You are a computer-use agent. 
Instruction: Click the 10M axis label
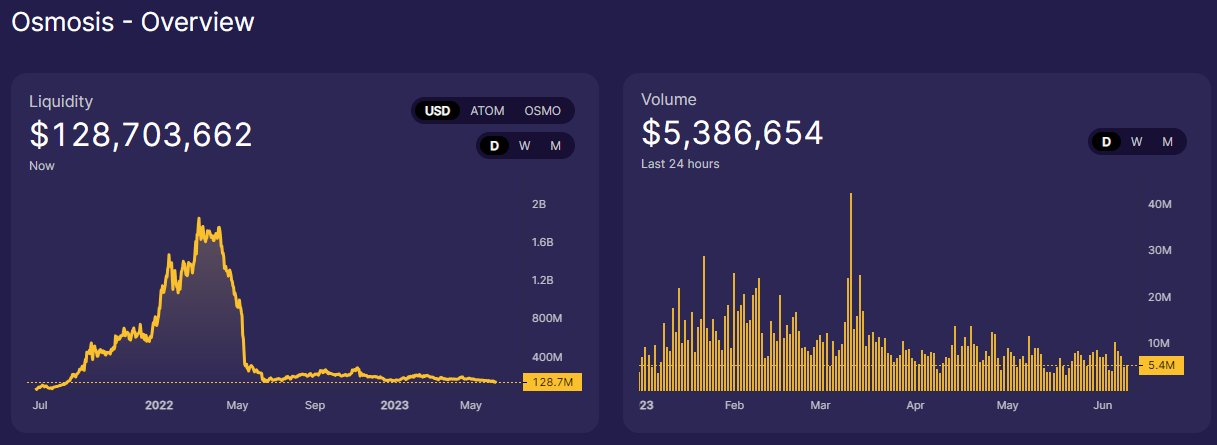[1159, 343]
